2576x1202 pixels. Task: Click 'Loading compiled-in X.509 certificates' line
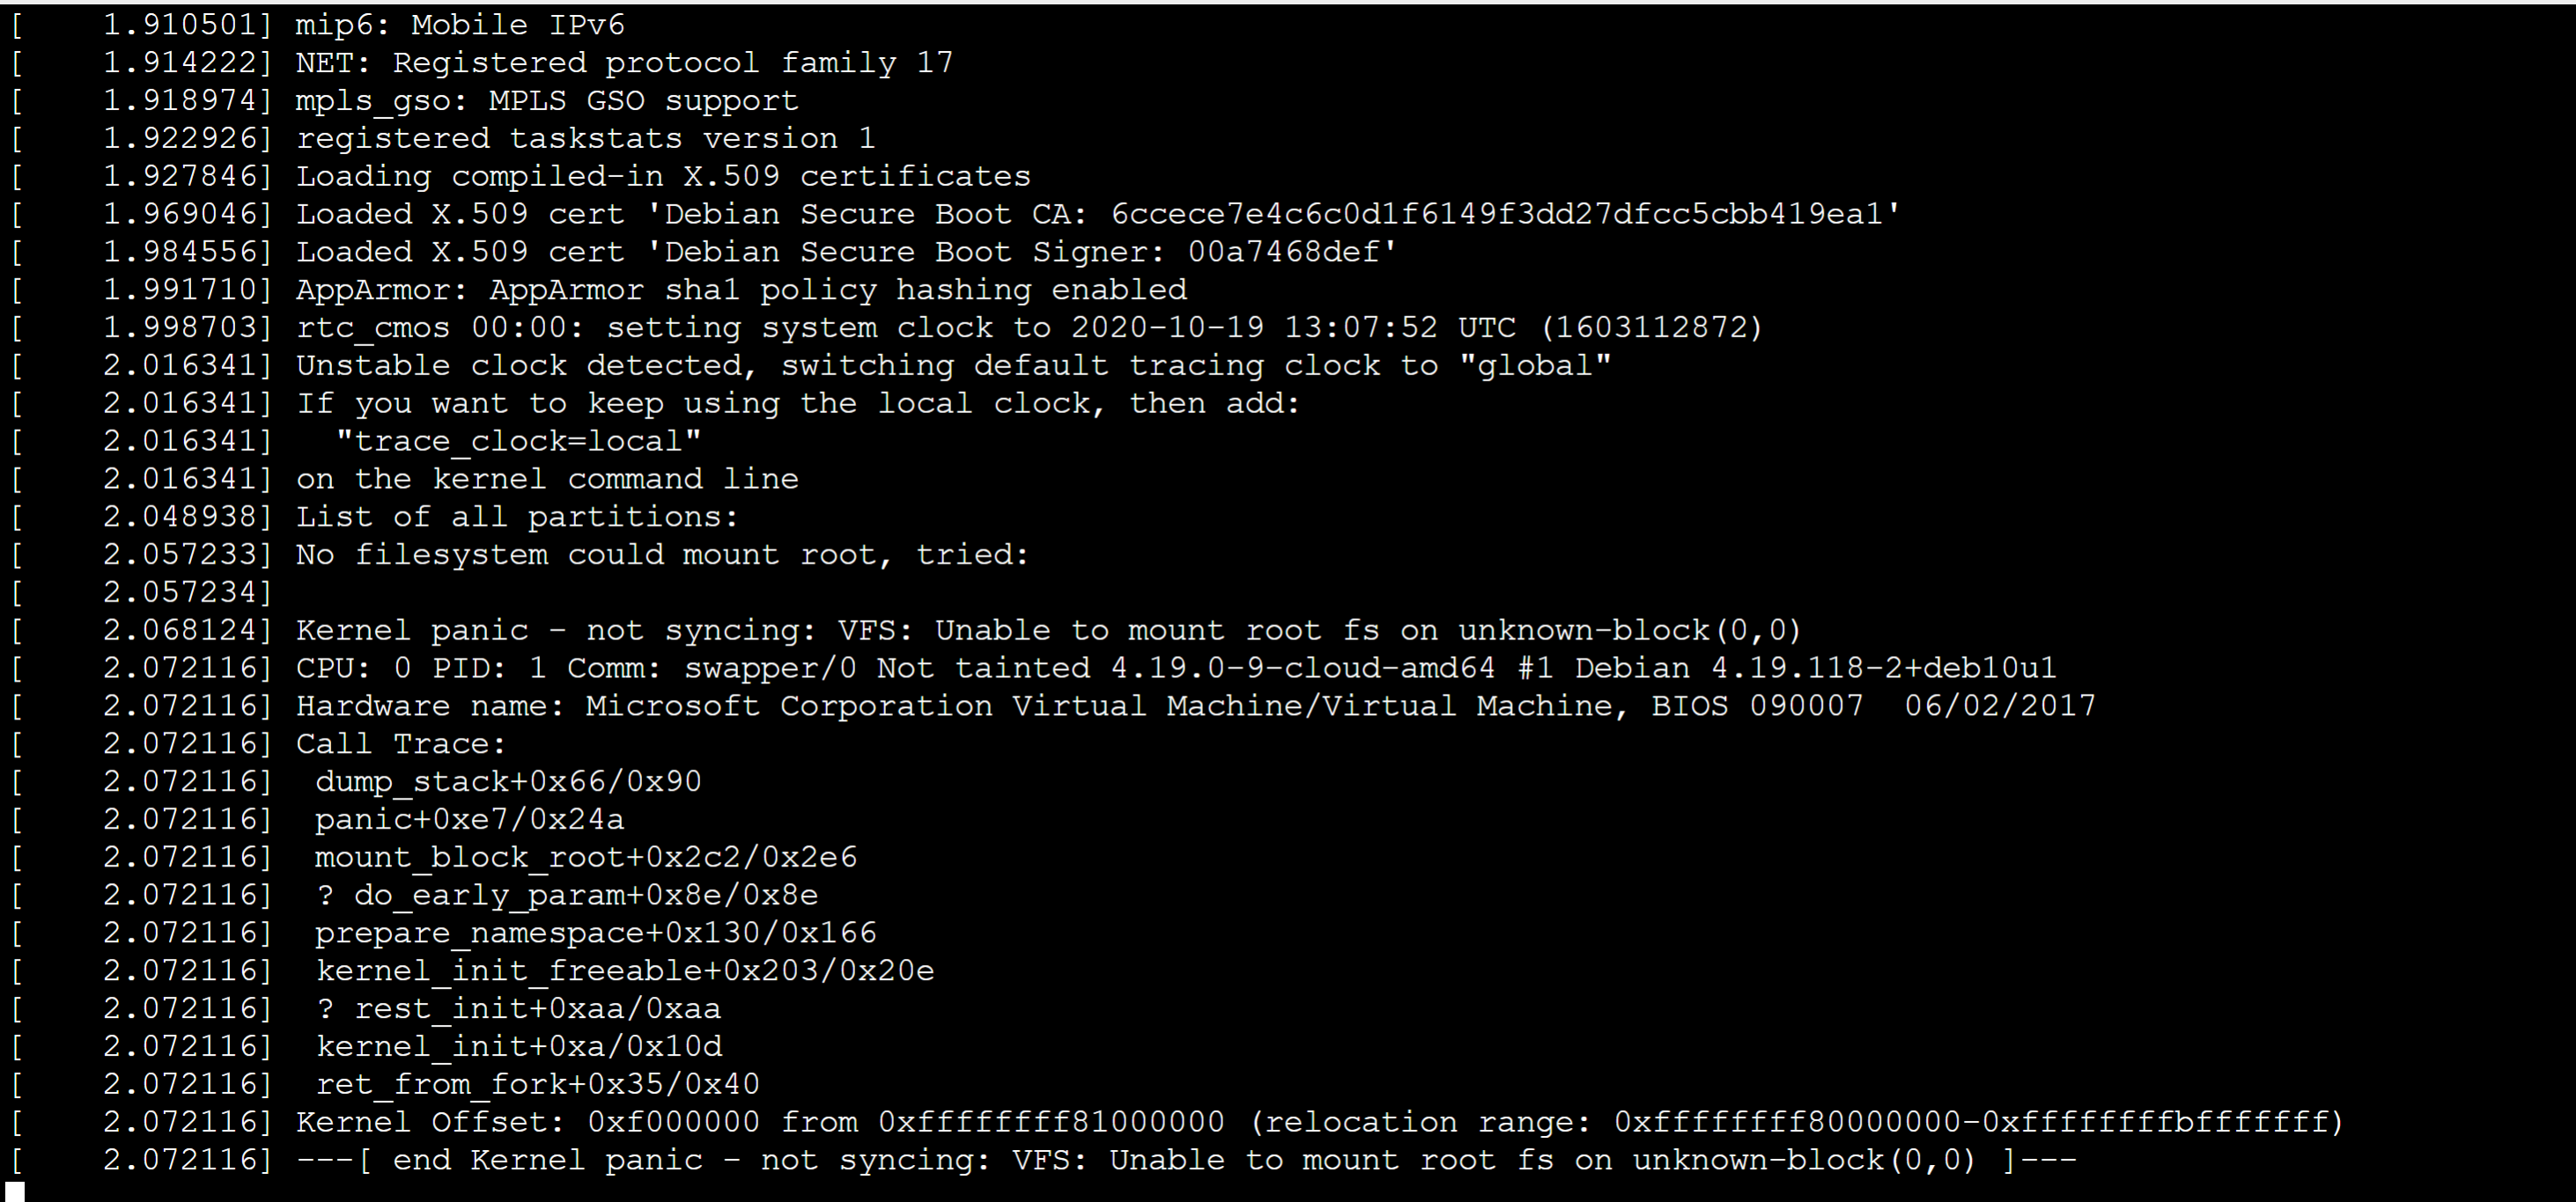(663, 176)
